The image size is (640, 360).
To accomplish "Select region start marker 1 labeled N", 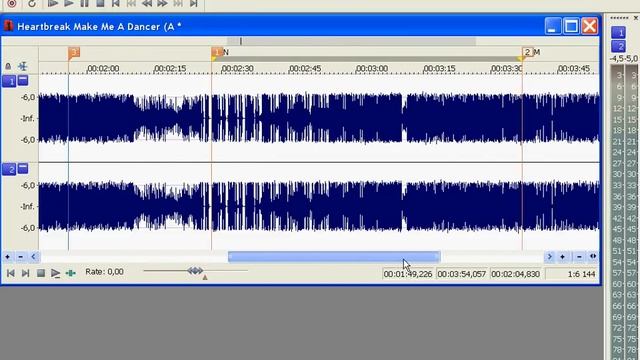I will coord(217,53).
